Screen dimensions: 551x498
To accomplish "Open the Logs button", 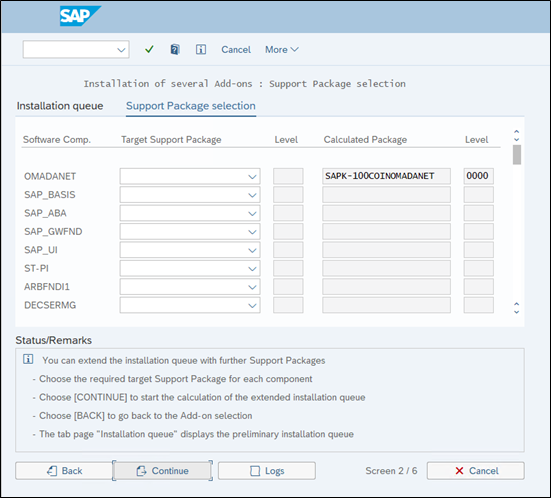I will point(267,471).
